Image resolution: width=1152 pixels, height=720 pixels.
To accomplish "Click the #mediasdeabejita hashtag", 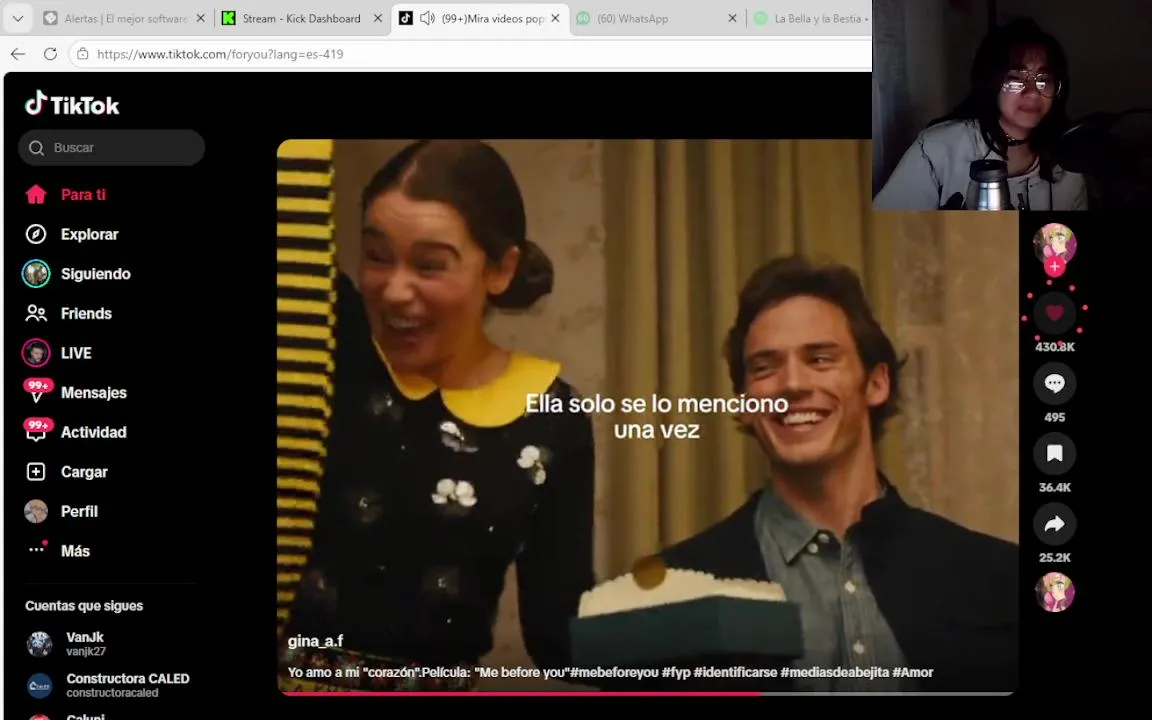I will point(835,673).
